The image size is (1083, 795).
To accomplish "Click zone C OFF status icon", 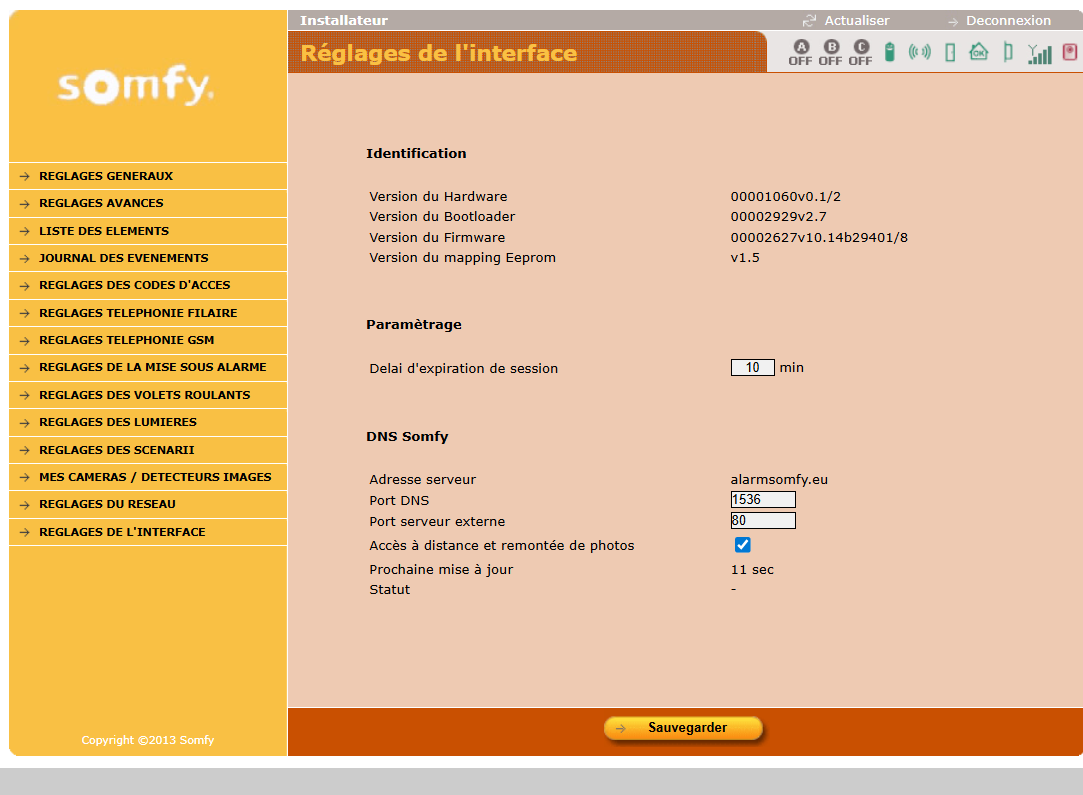I will pyautogui.click(x=861, y=52).
